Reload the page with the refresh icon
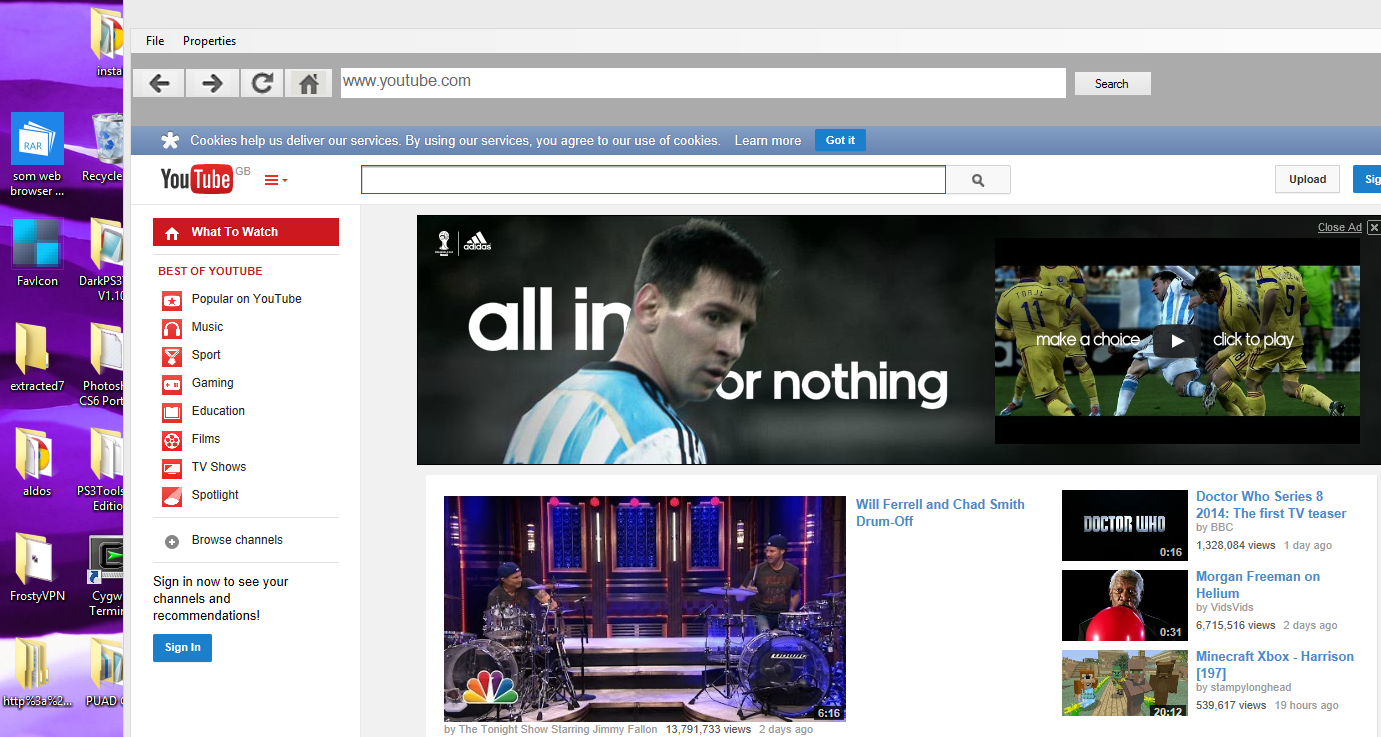Viewport: 1381px width, 737px height. [x=262, y=83]
